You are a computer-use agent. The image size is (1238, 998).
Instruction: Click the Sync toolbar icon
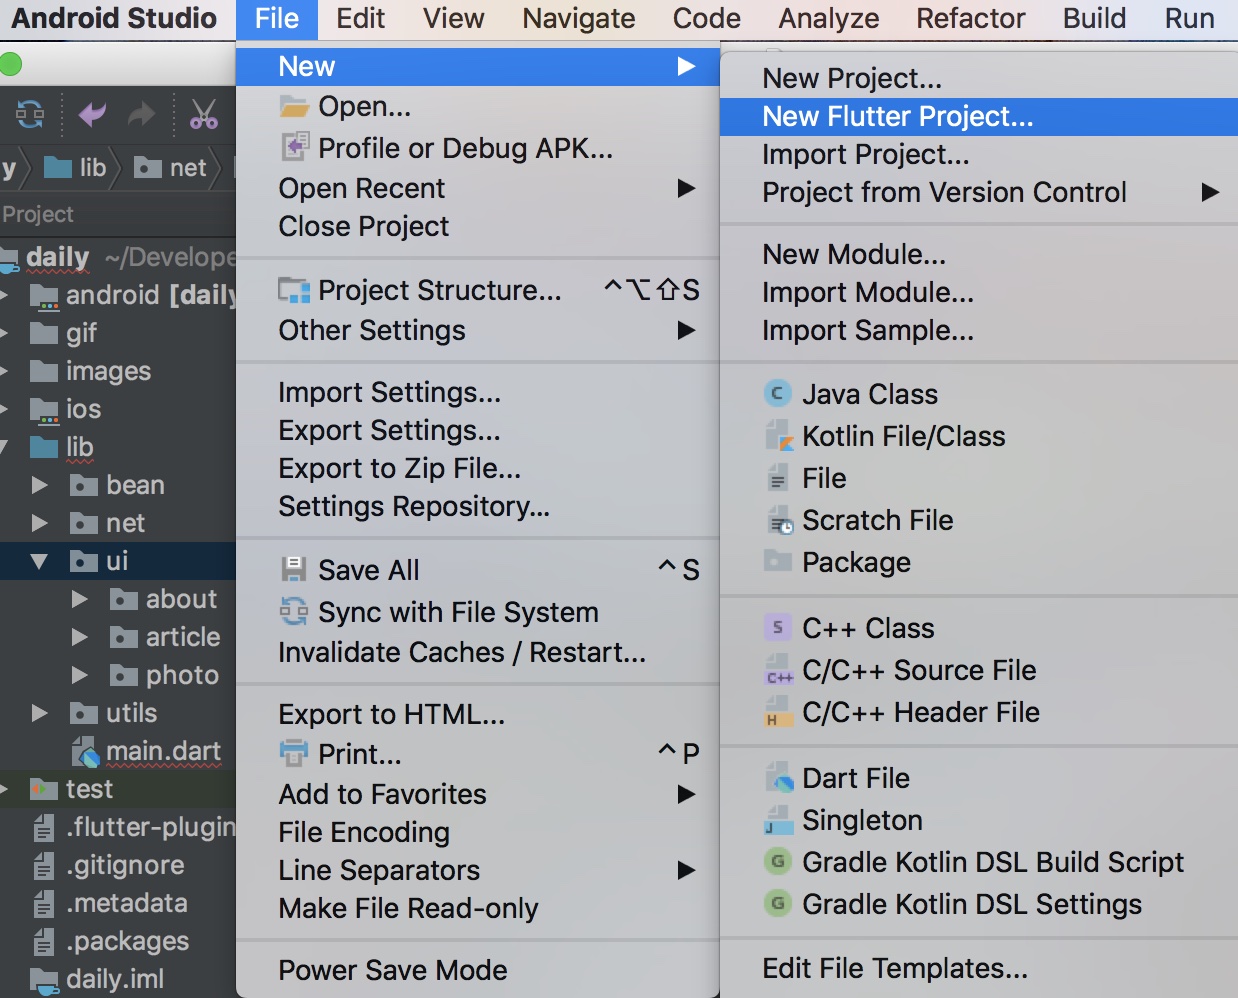[30, 115]
